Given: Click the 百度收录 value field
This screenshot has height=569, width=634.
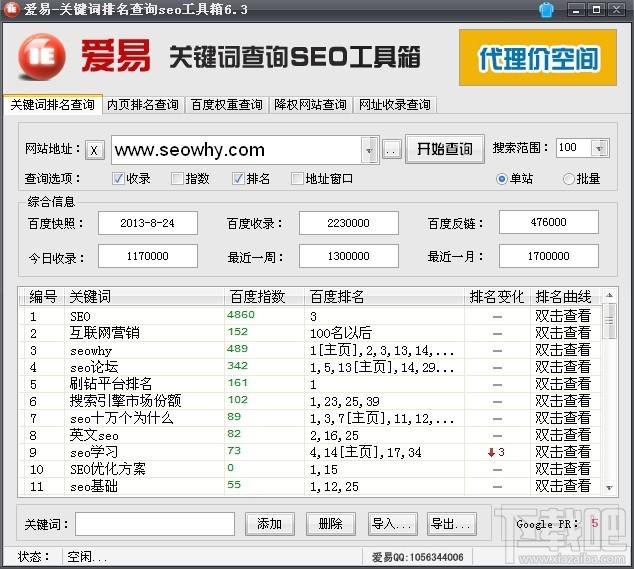Looking at the screenshot, I should pyautogui.click(x=349, y=223).
